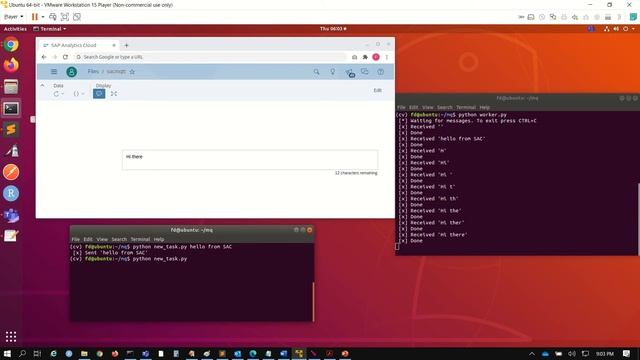Click Files breadcrumb in SAC header
Viewport: 640px width, 360px height.
93,71
